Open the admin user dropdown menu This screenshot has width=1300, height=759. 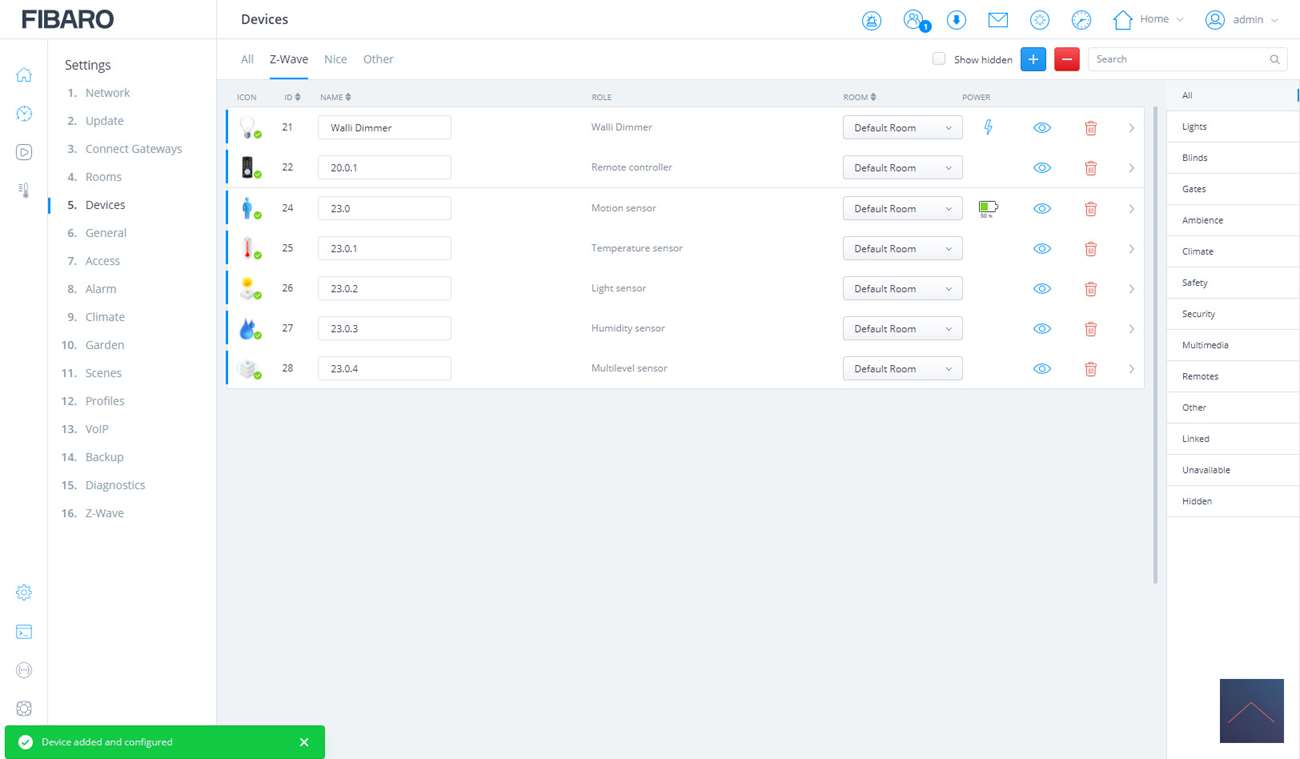[x=1242, y=20]
